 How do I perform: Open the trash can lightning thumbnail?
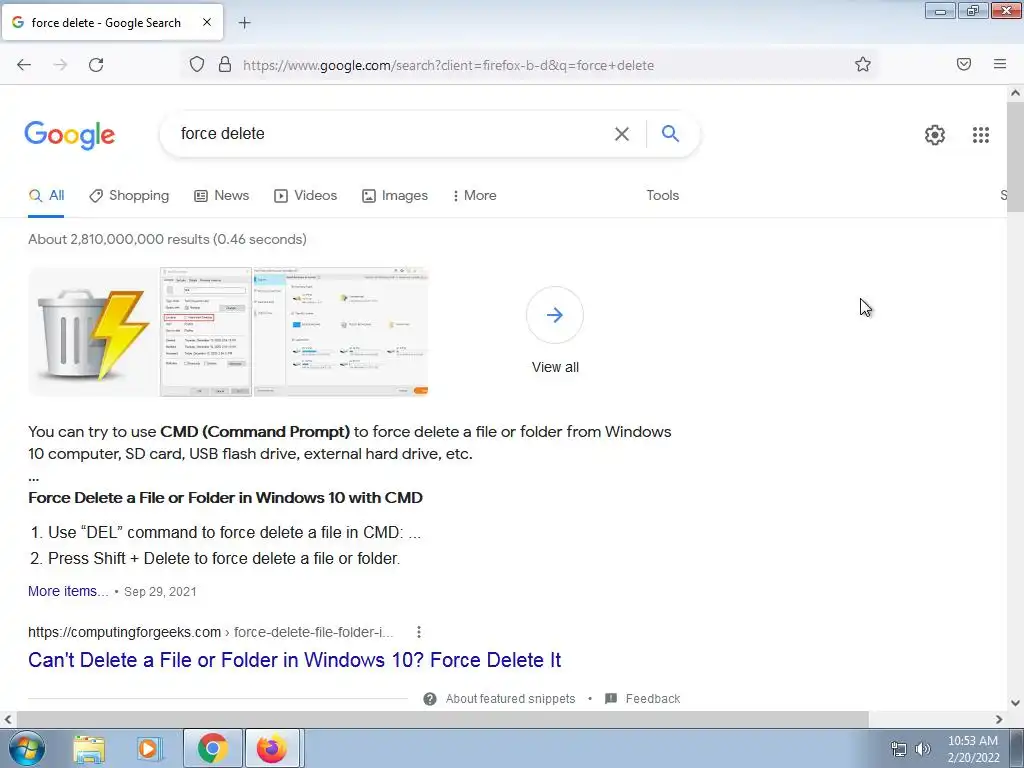[x=93, y=332]
